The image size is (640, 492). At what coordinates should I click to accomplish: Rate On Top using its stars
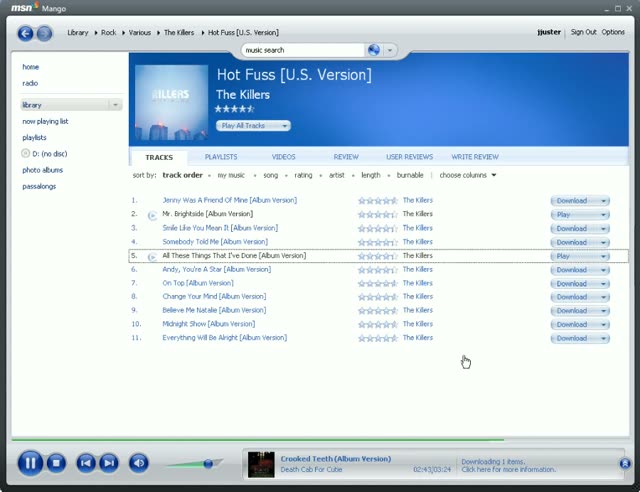point(378,283)
